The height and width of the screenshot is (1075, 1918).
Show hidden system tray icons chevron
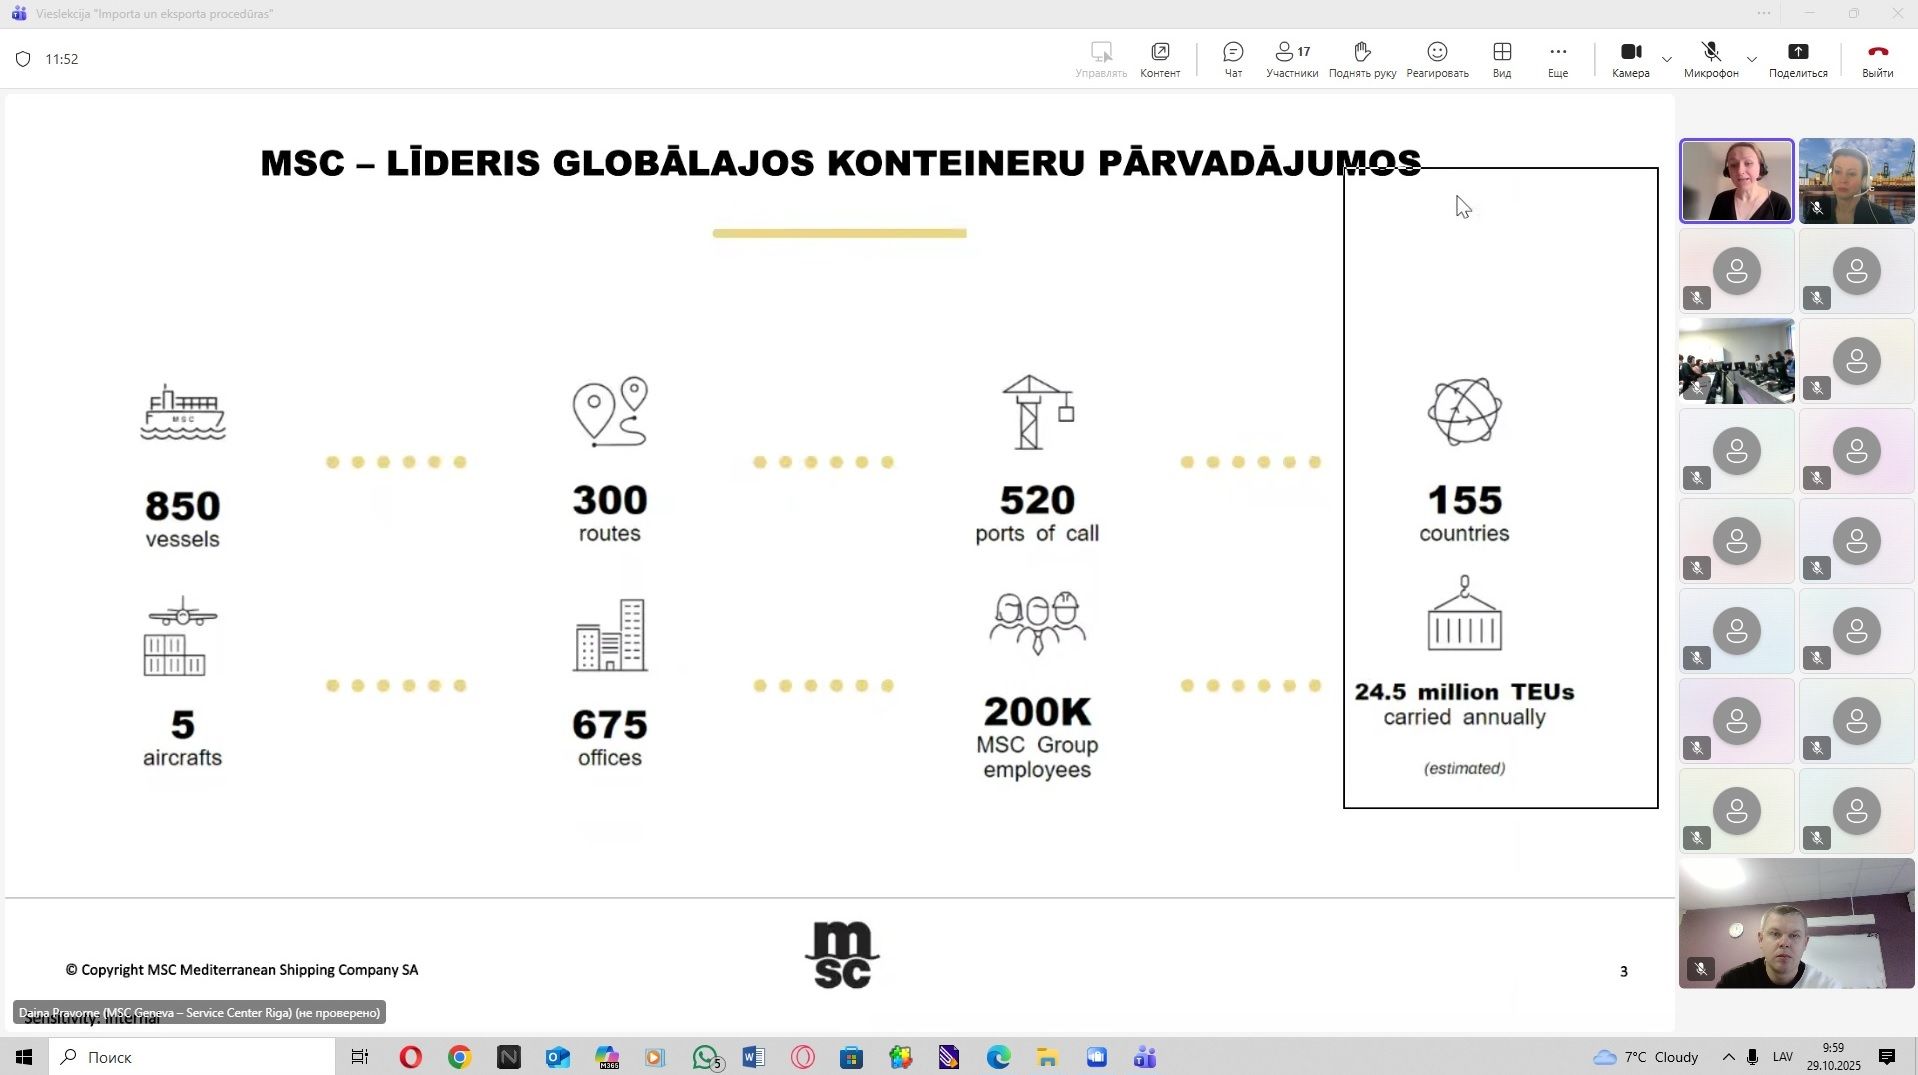click(1728, 1057)
